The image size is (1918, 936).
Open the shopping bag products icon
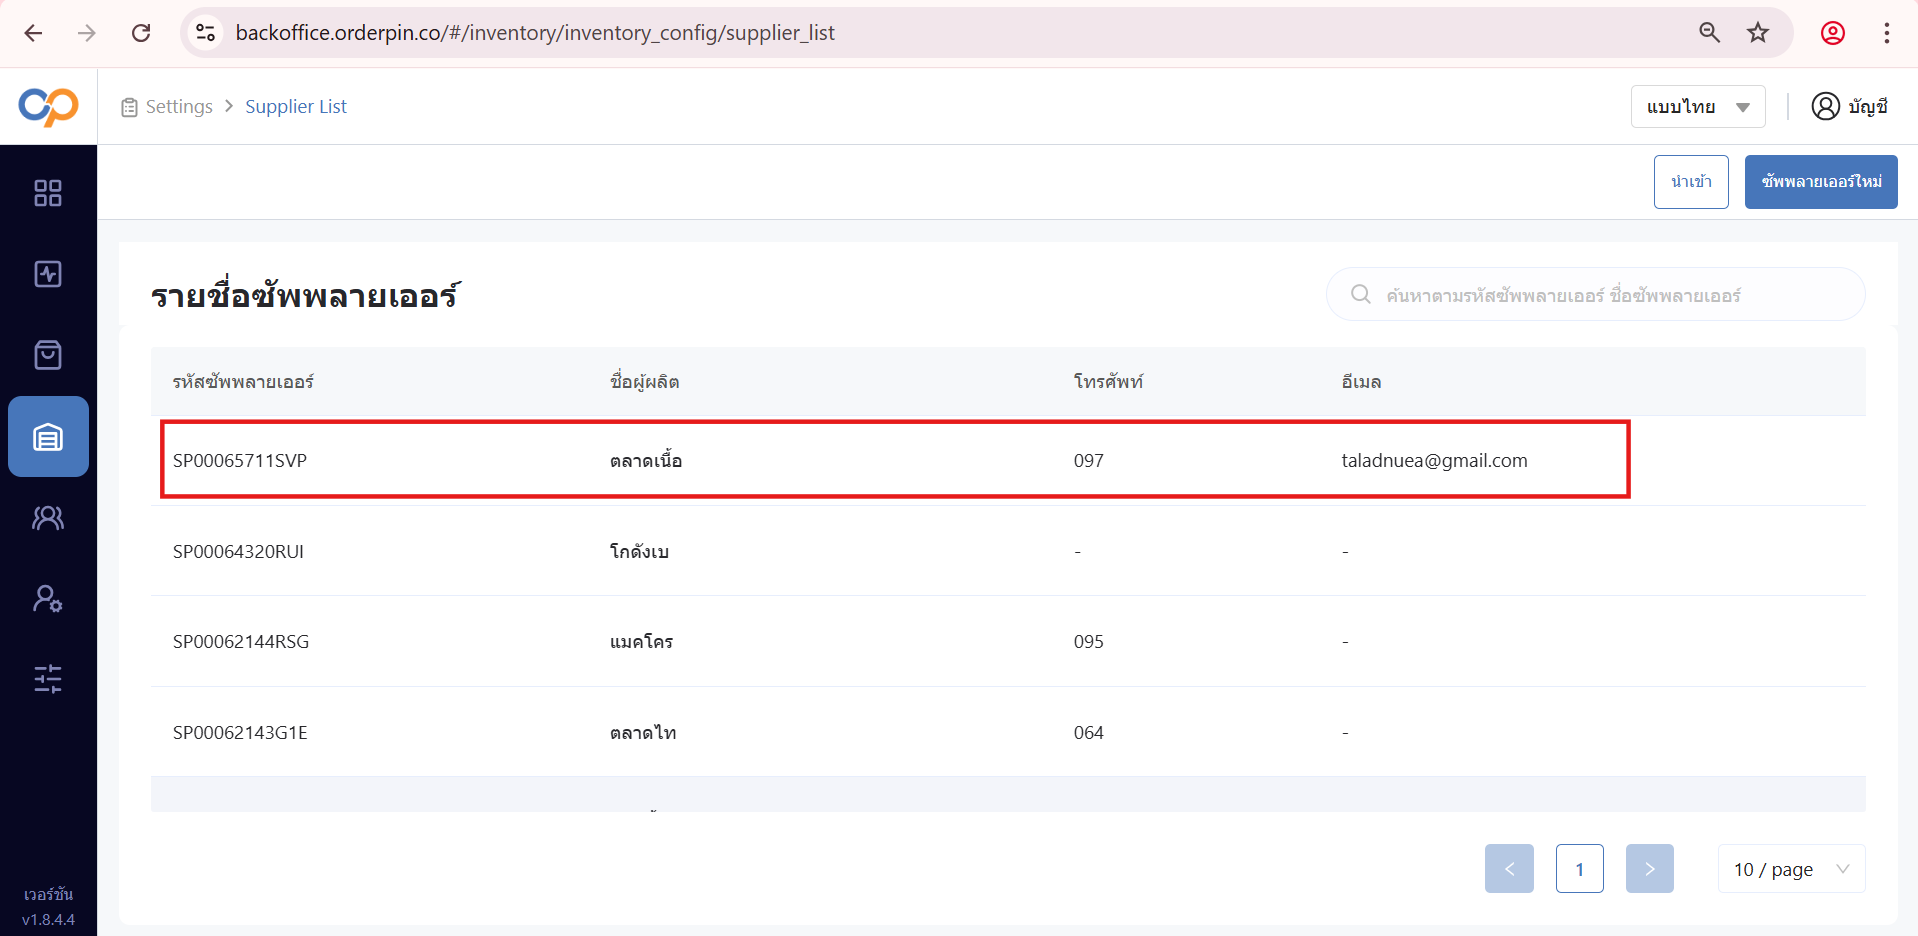click(48, 355)
